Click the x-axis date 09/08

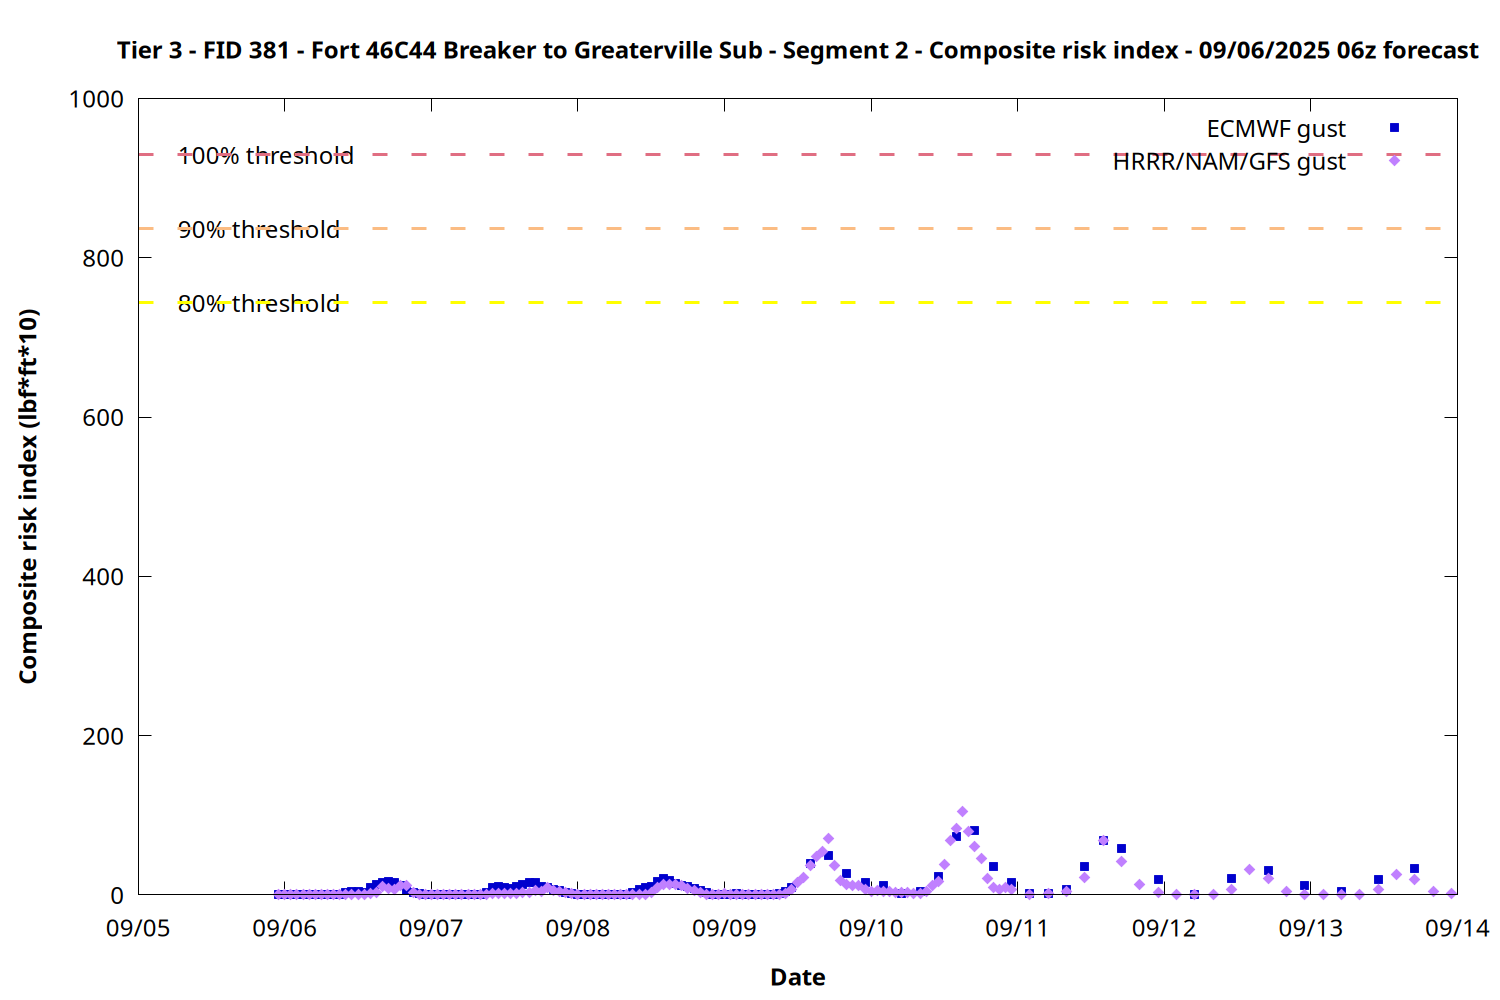[578, 928]
